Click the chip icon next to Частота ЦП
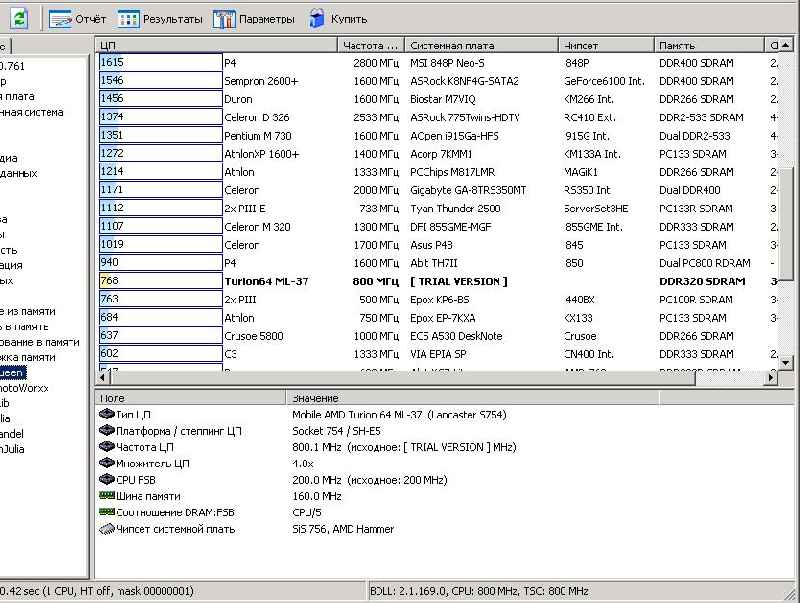The height and width of the screenshot is (603, 800). 107,447
